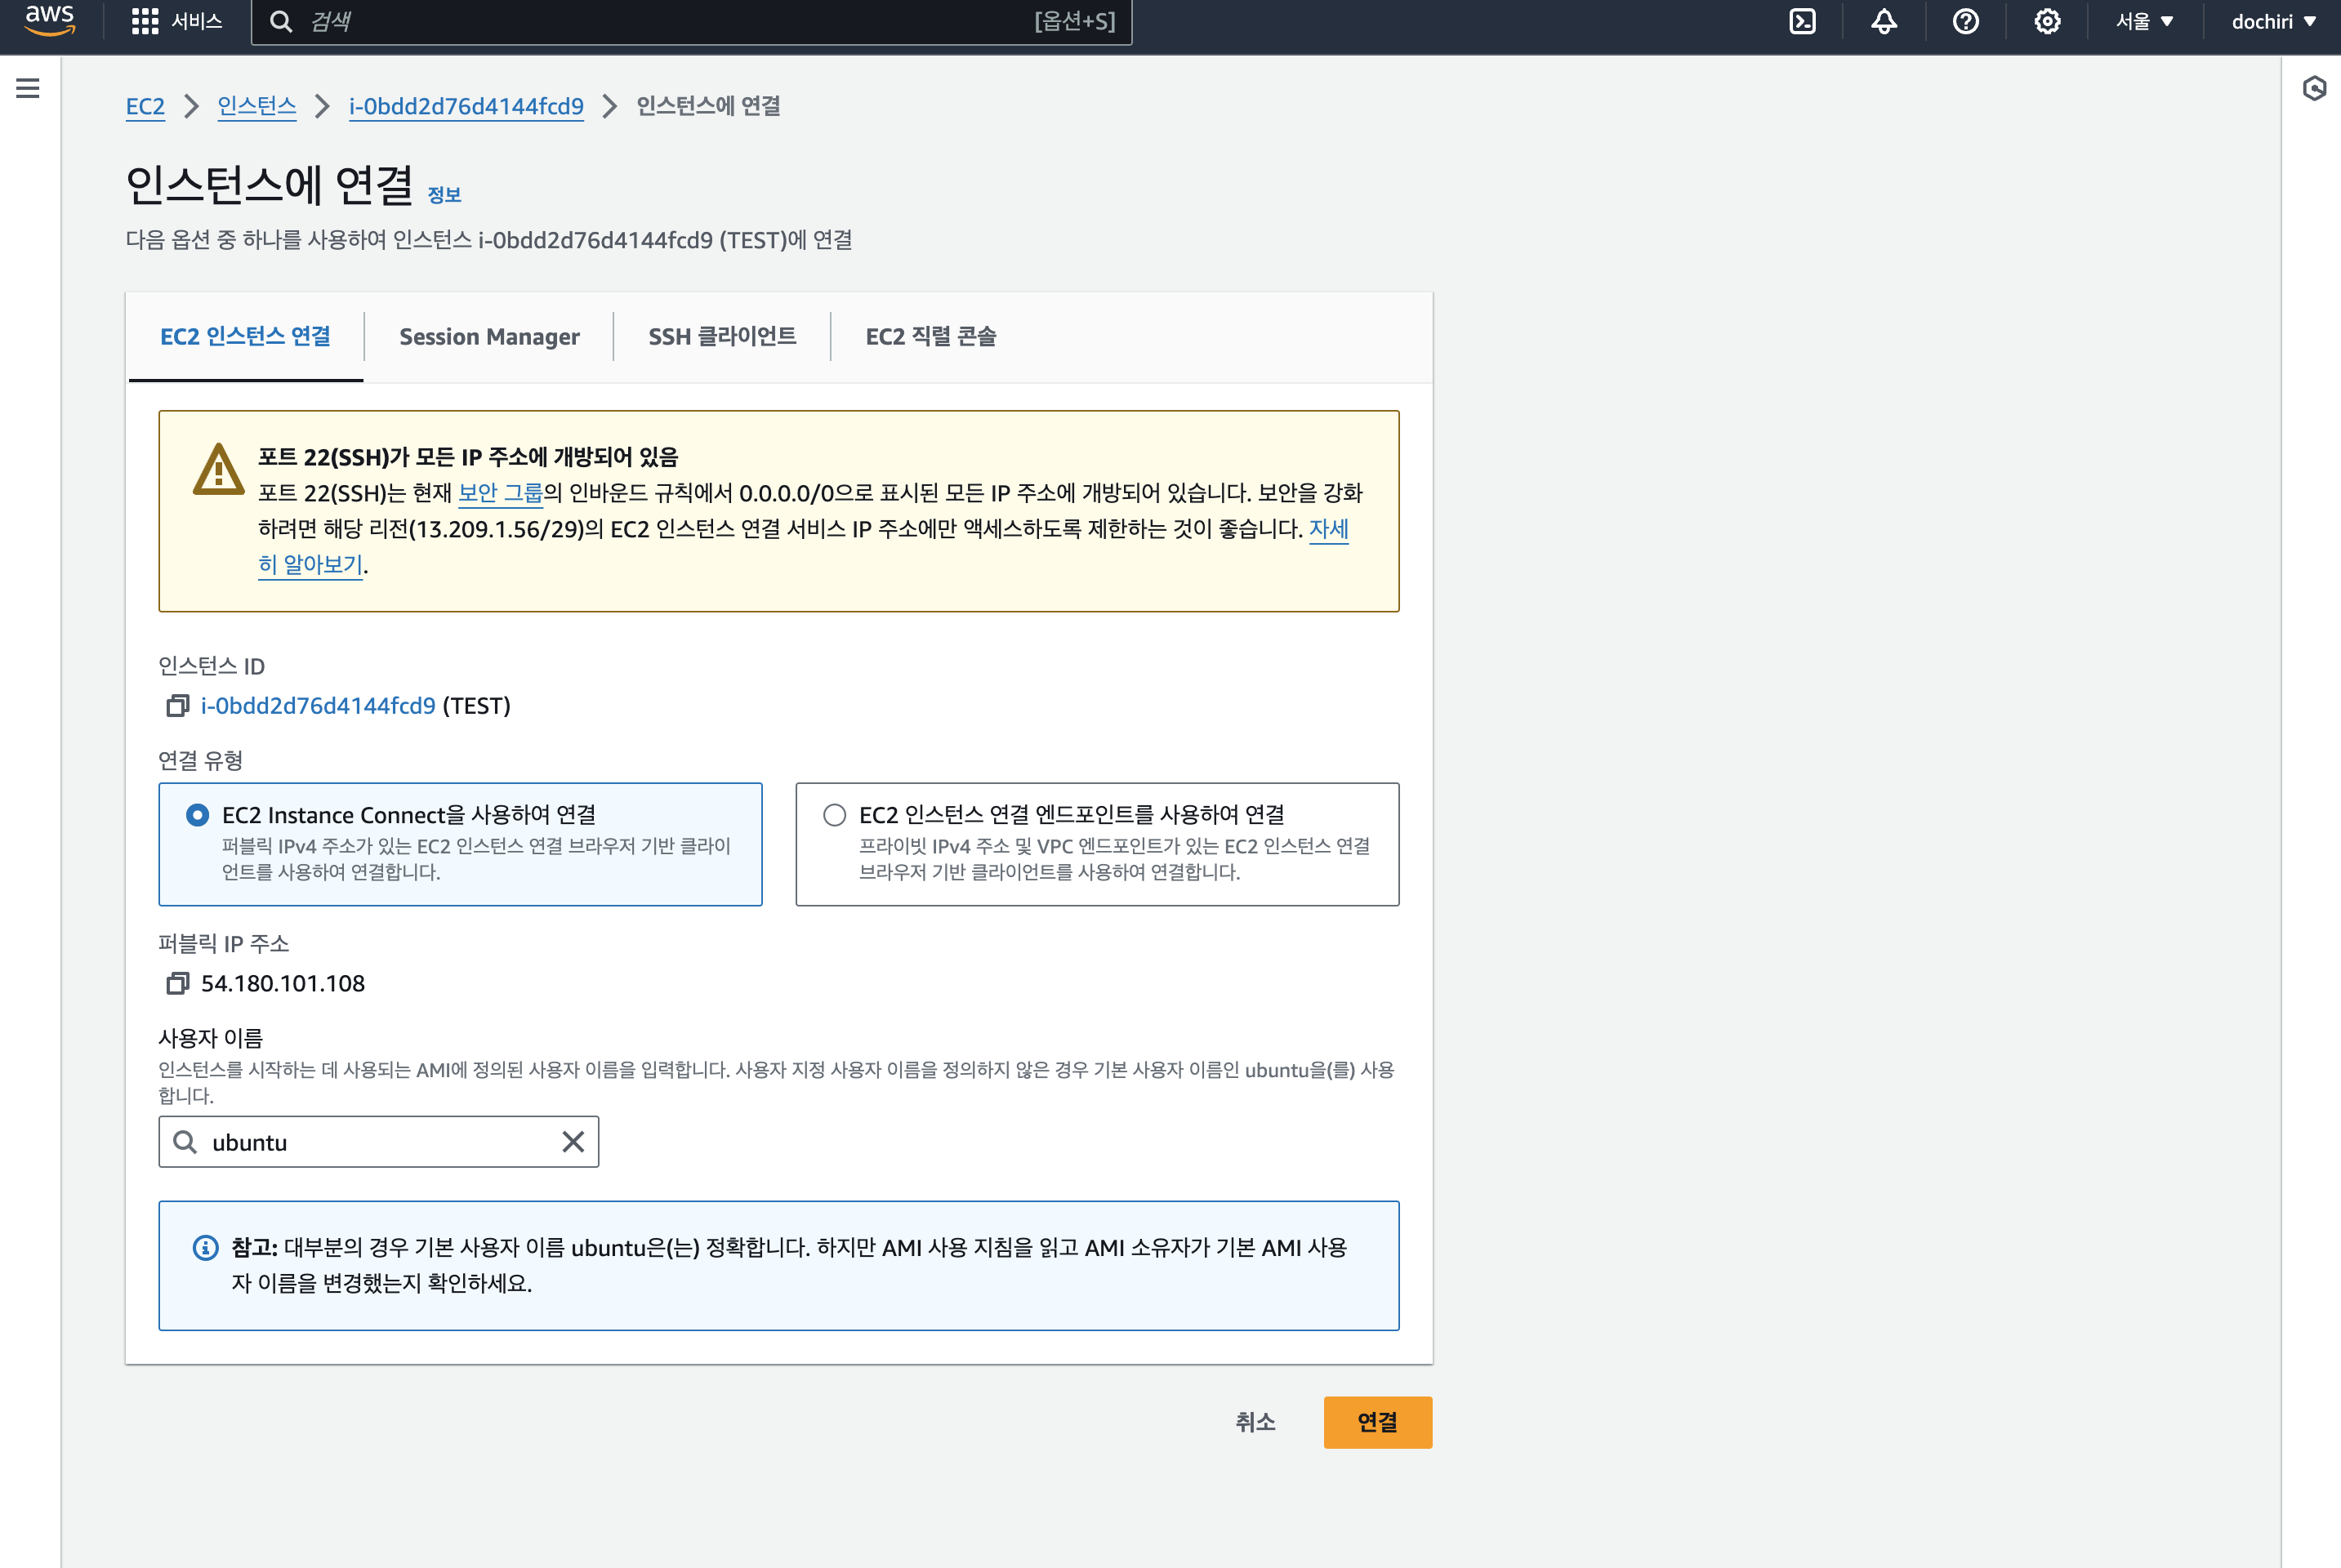
Task: Copy the public IP address 54.180.101.108
Action: pyautogui.click(x=177, y=983)
